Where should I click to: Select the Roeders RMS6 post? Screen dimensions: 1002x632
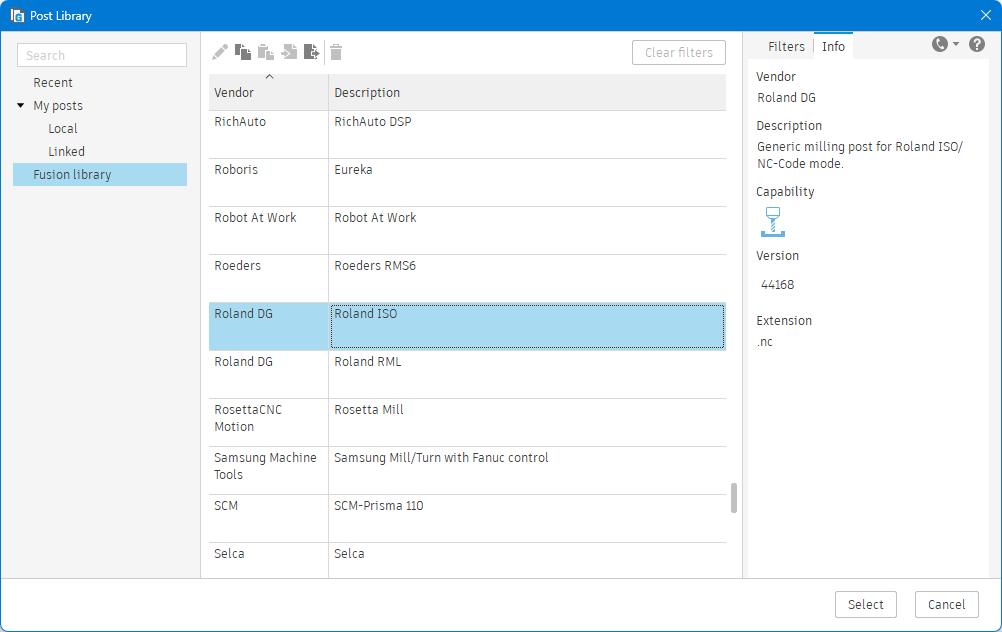pyautogui.click(x=527, y=279)
